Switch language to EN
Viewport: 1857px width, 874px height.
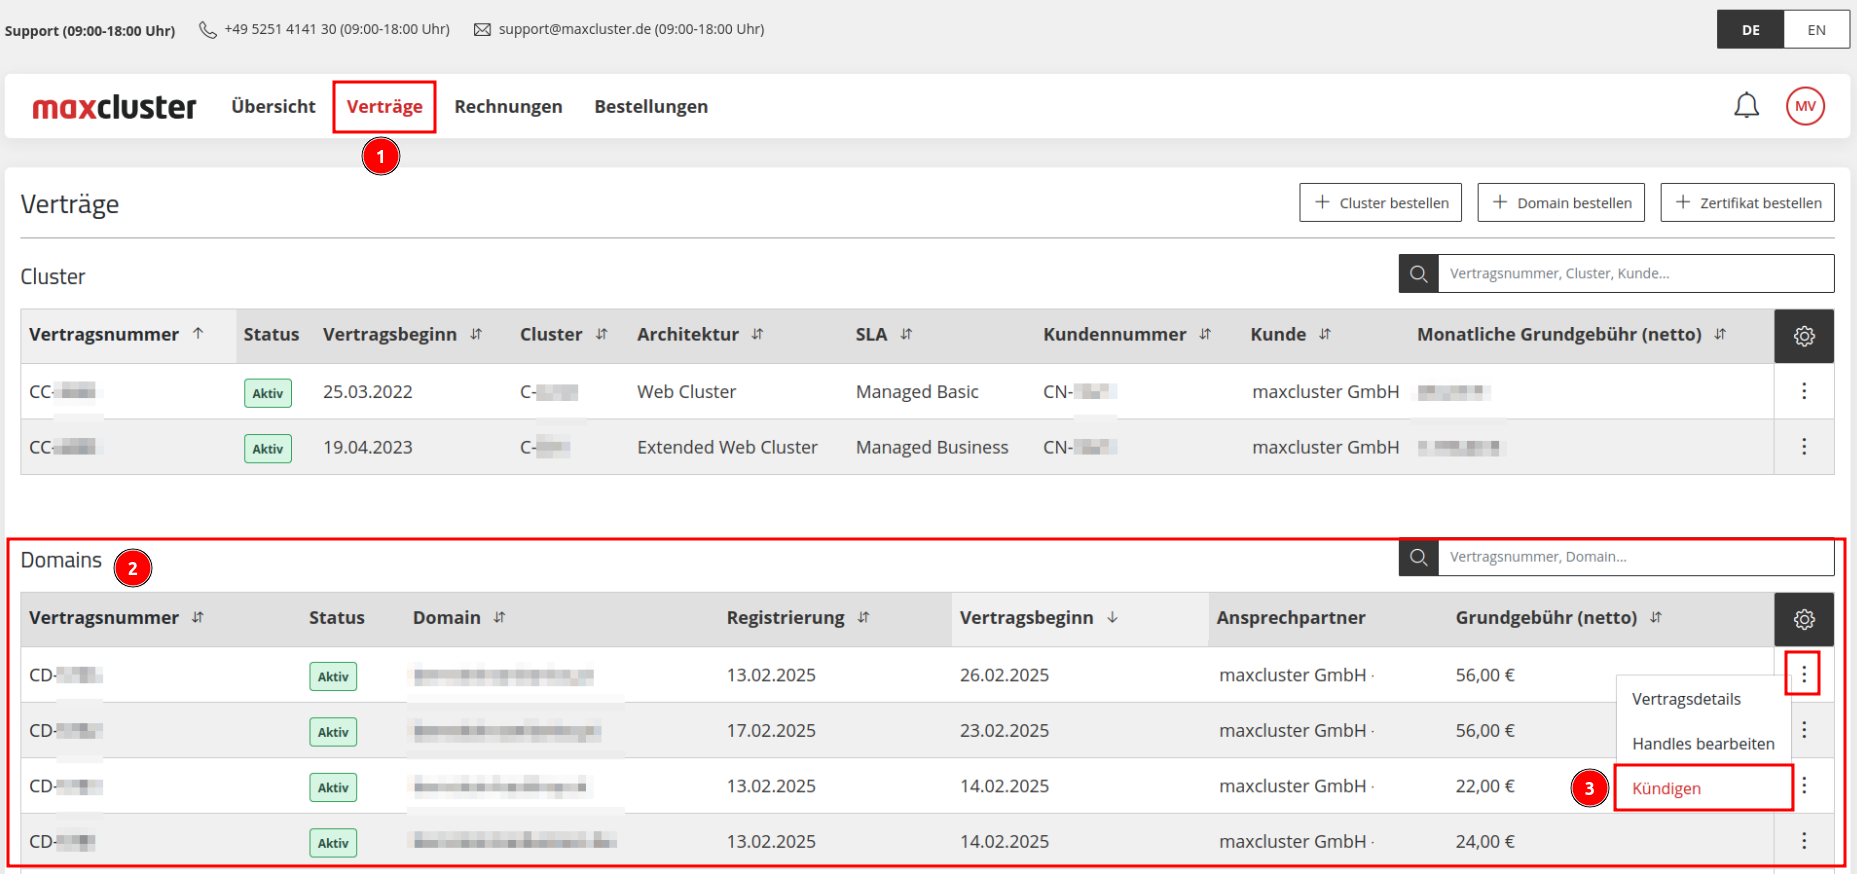pos(1816,30)
